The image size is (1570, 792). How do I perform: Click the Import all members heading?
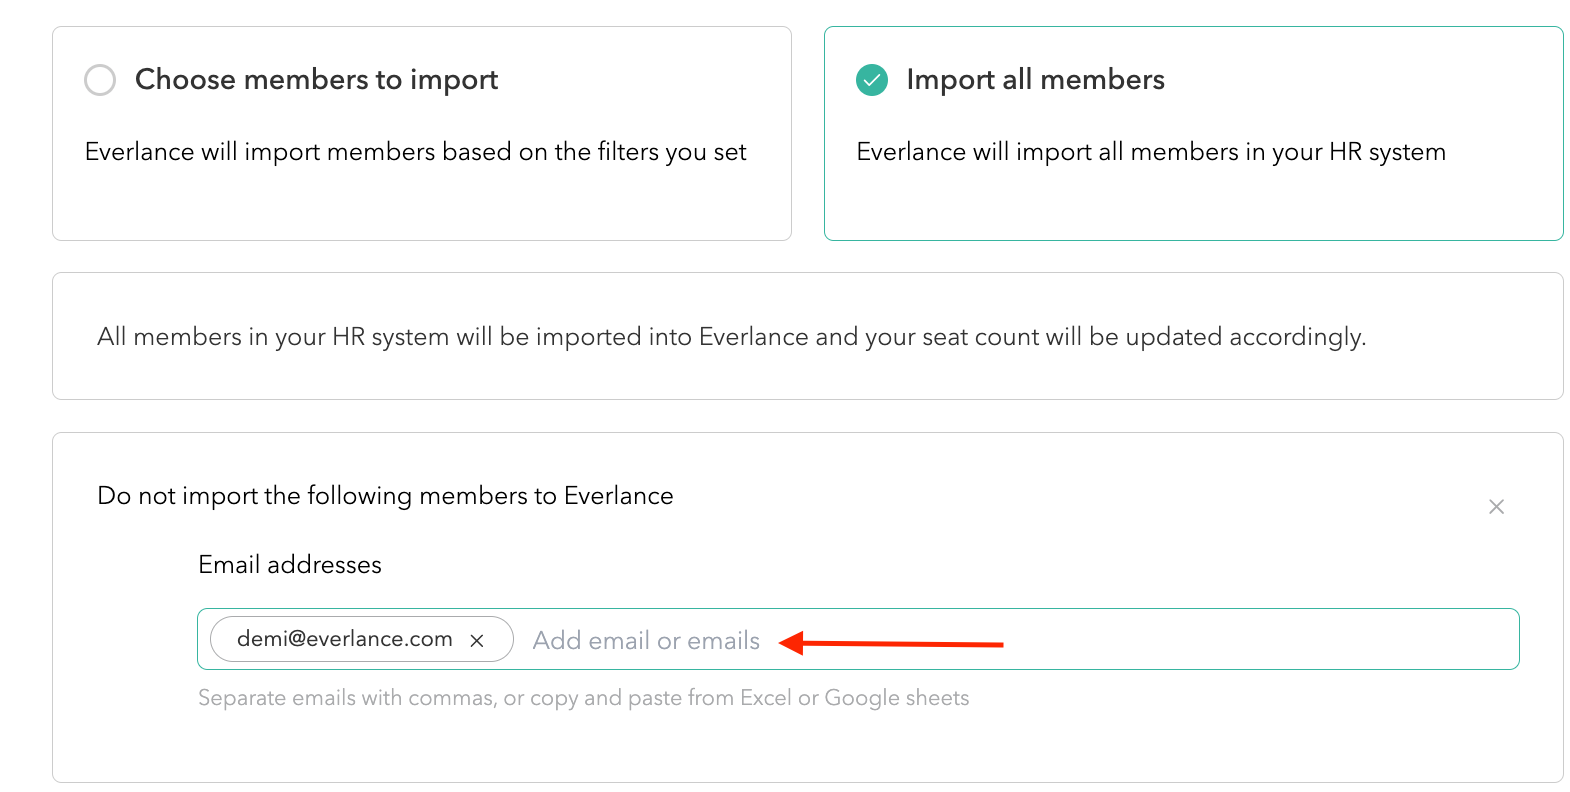1035,80
